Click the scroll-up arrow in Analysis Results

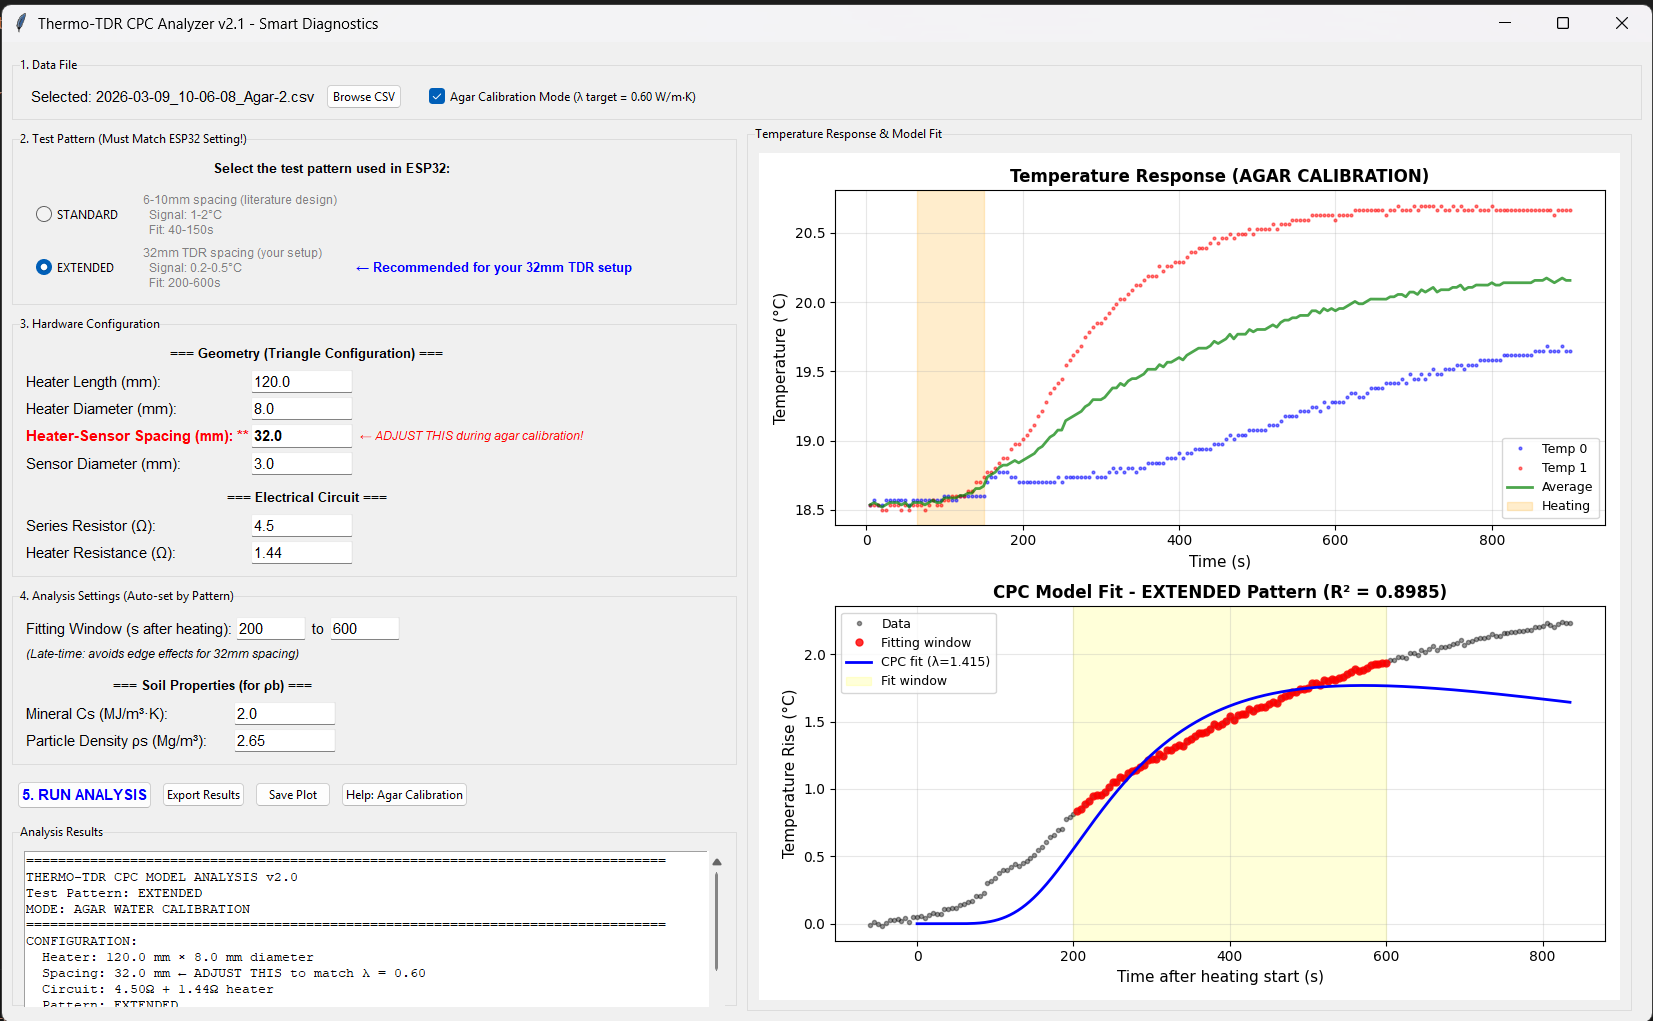click(716, 862)
